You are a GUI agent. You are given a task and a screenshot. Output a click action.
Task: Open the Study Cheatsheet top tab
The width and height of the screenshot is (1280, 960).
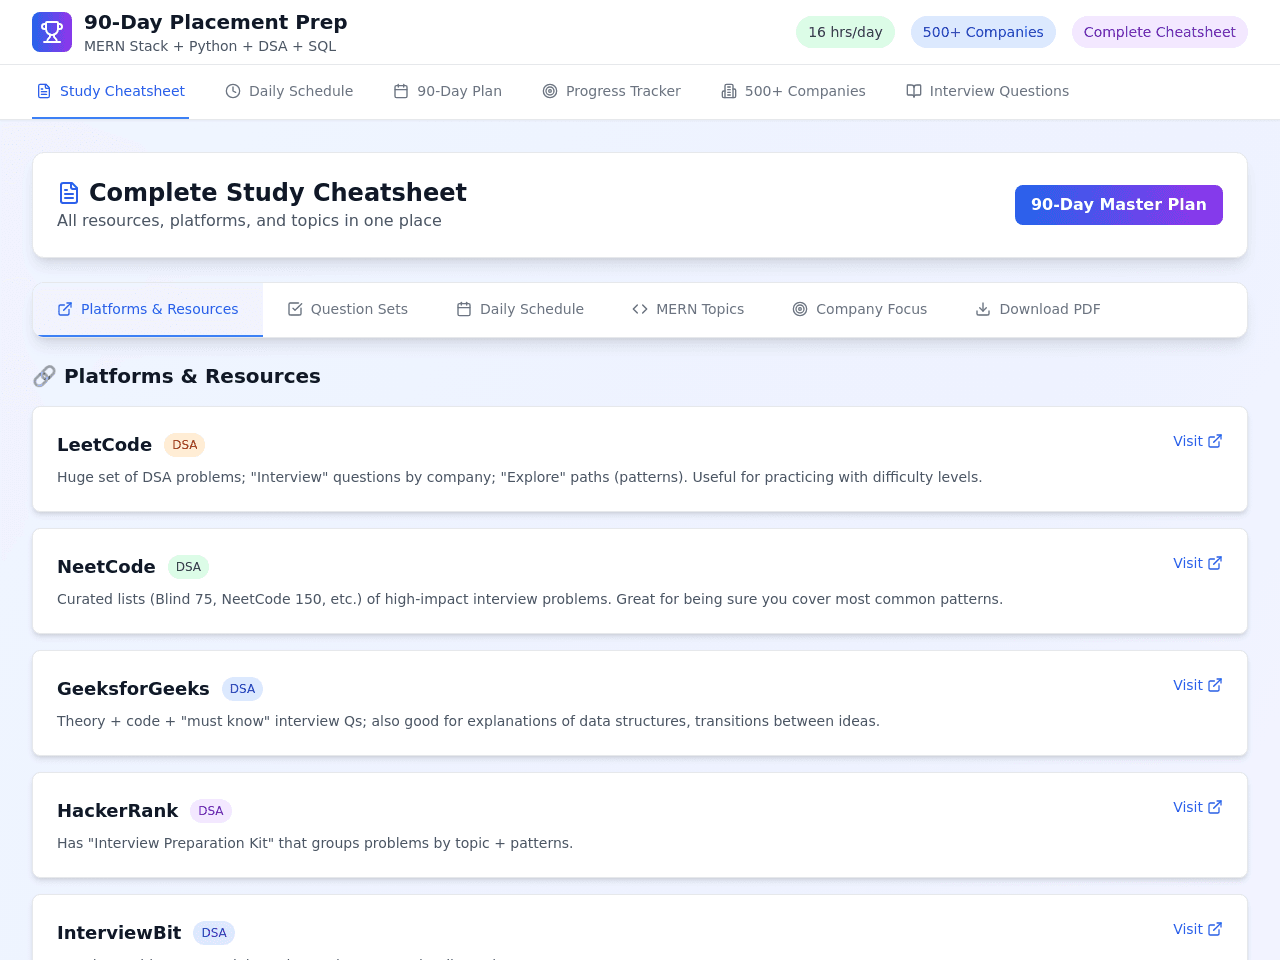pos(110,91)
